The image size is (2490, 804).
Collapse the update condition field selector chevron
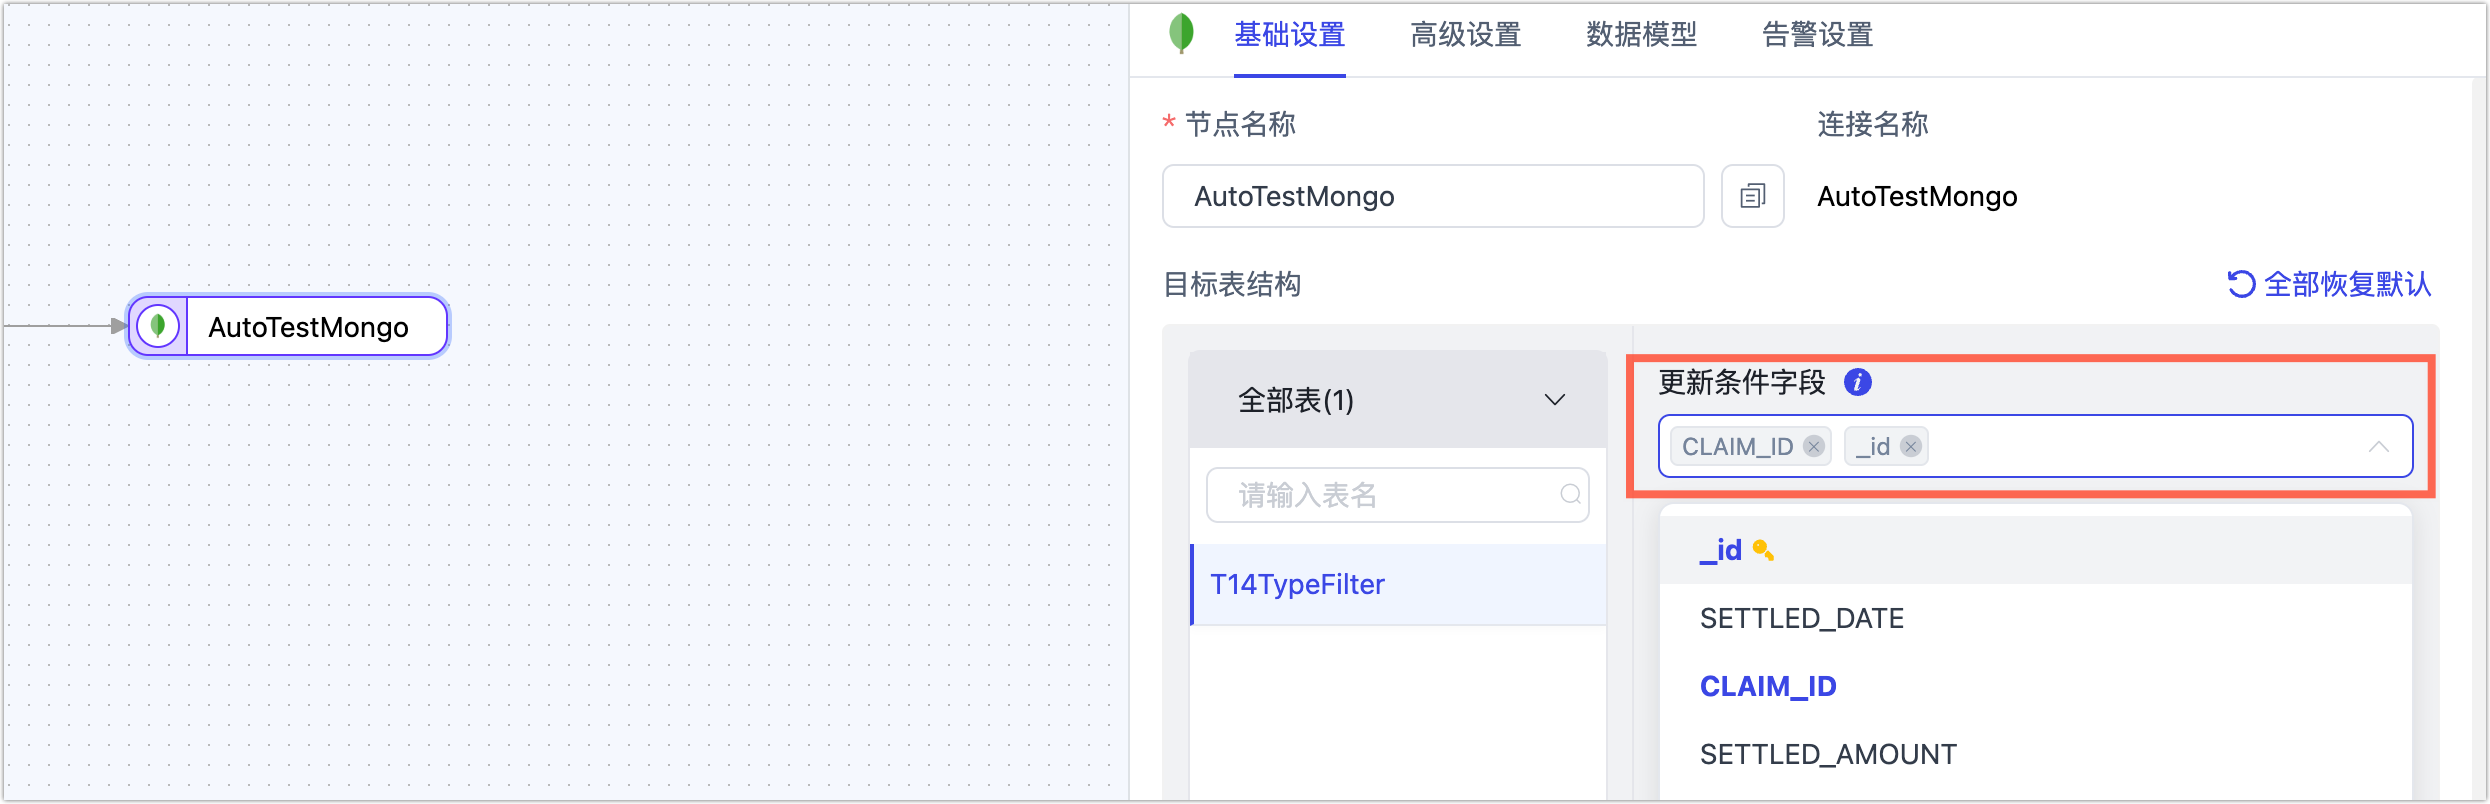(2379, 447)
